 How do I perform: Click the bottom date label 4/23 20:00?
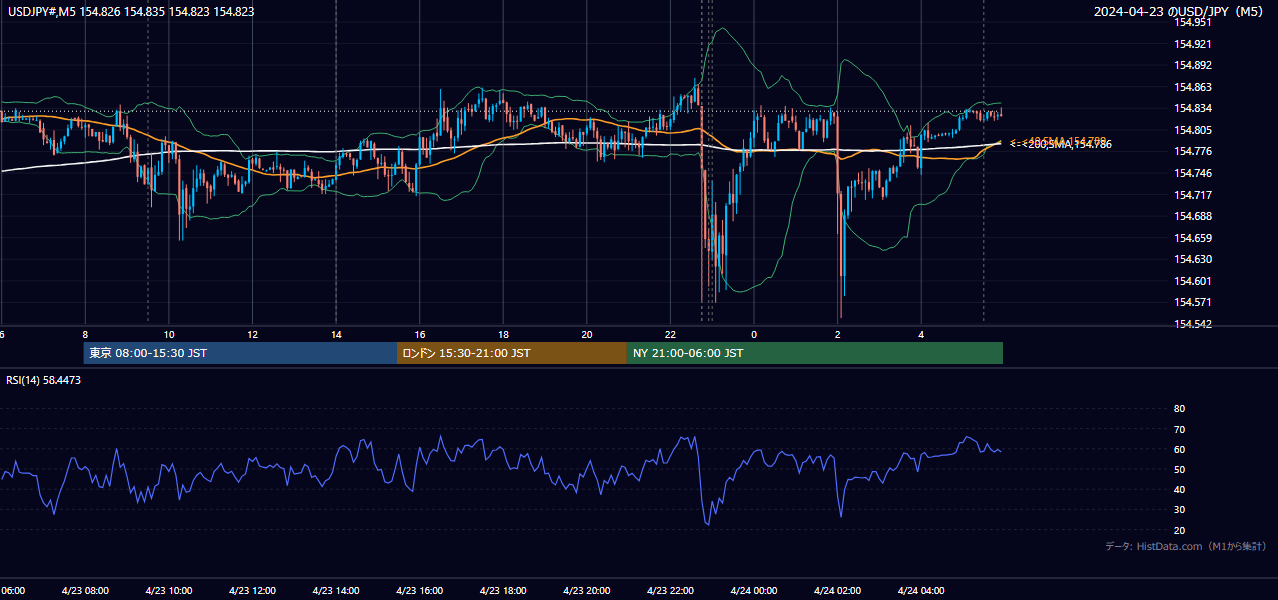586,591
